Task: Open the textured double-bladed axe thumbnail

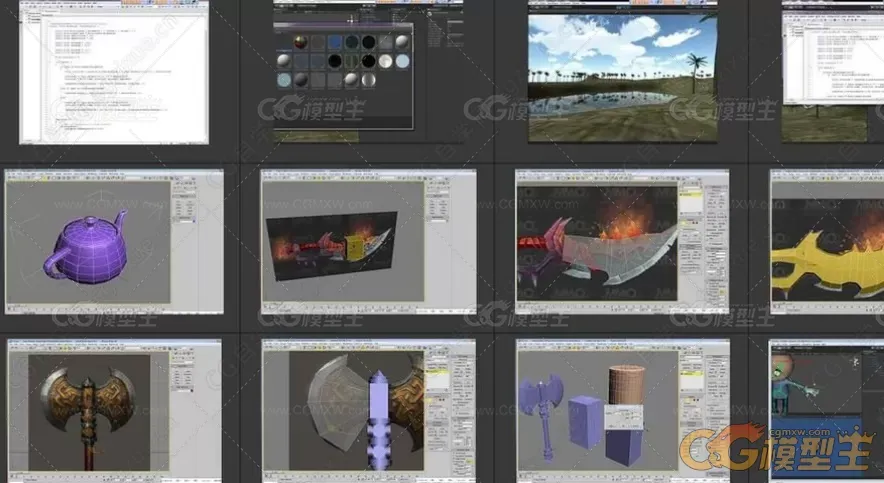Action: (114, 410)
